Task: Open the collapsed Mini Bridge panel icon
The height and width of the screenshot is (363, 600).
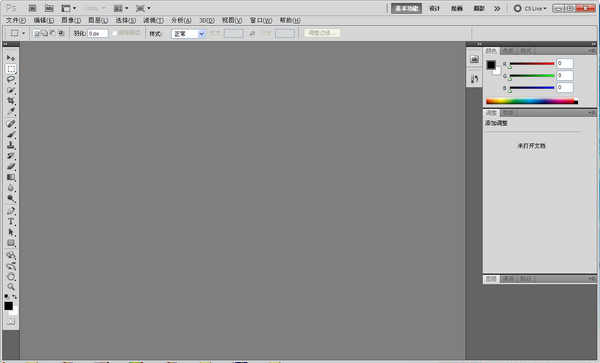Action: 474,59
